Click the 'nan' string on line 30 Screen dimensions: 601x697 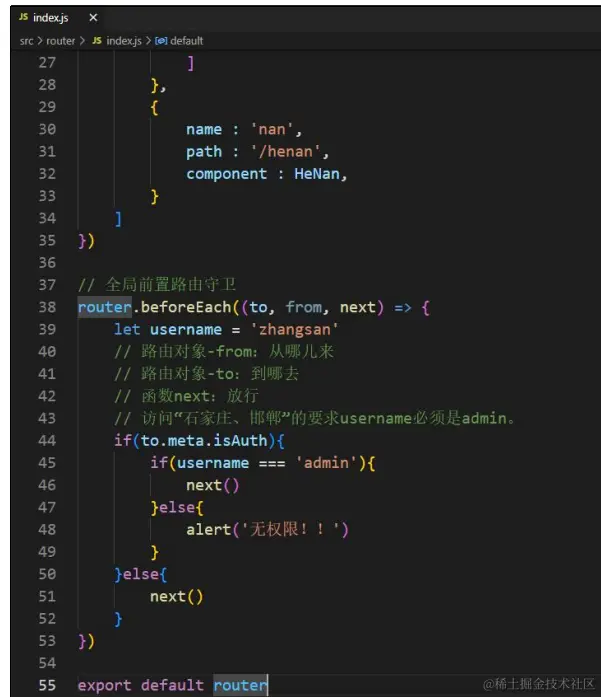pyautogui.click(x=272, y=129)
